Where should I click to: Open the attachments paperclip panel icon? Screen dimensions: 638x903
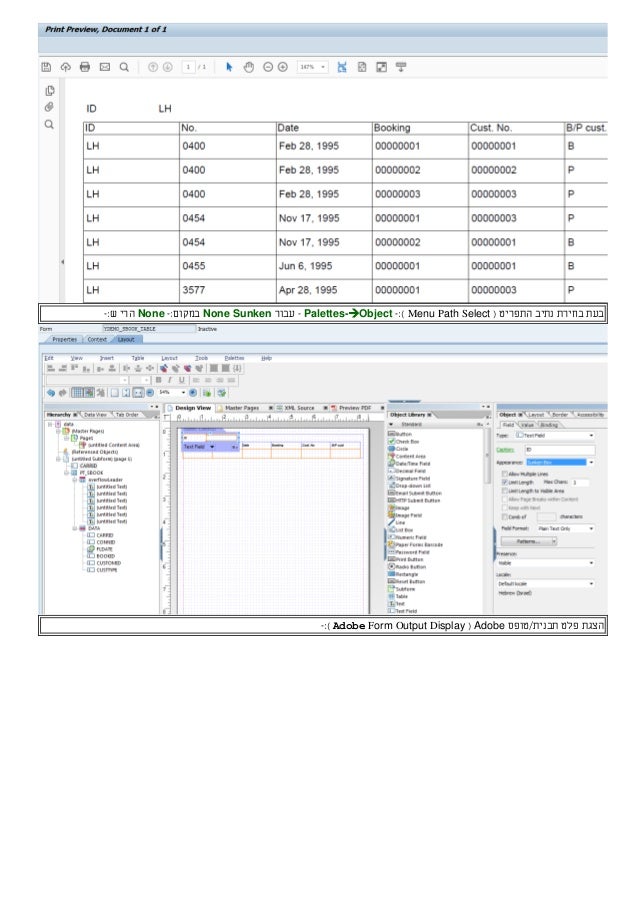click(x=48, y=107)
